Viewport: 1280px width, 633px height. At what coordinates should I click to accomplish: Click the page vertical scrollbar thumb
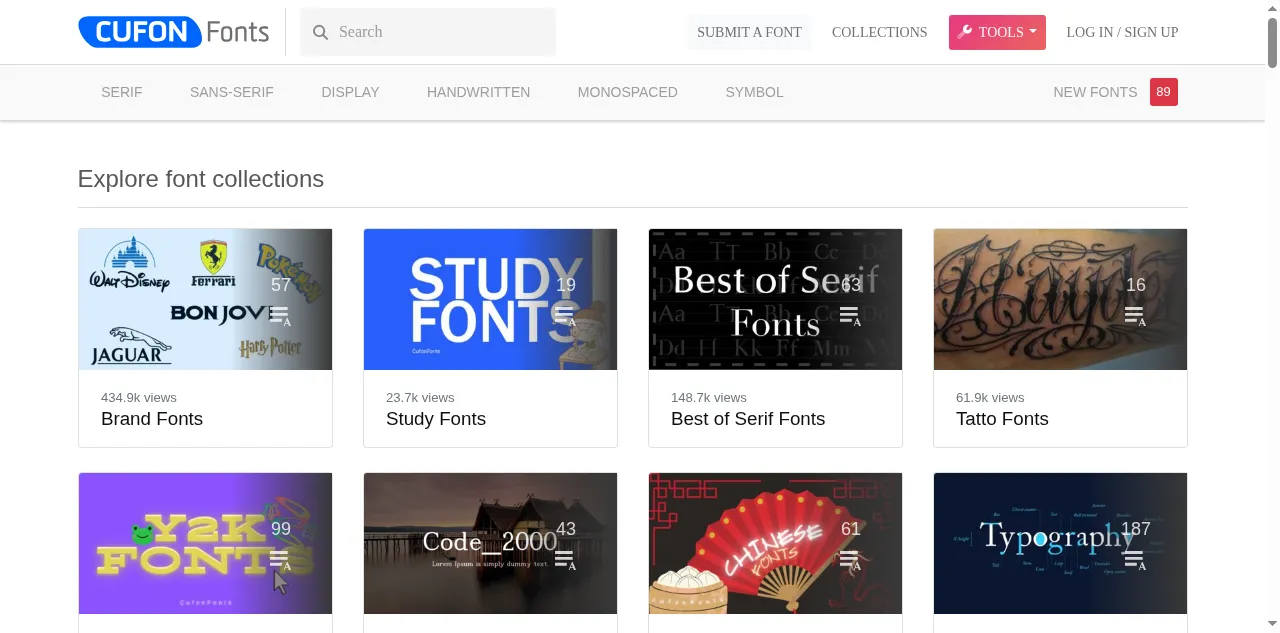(1273, 43)
